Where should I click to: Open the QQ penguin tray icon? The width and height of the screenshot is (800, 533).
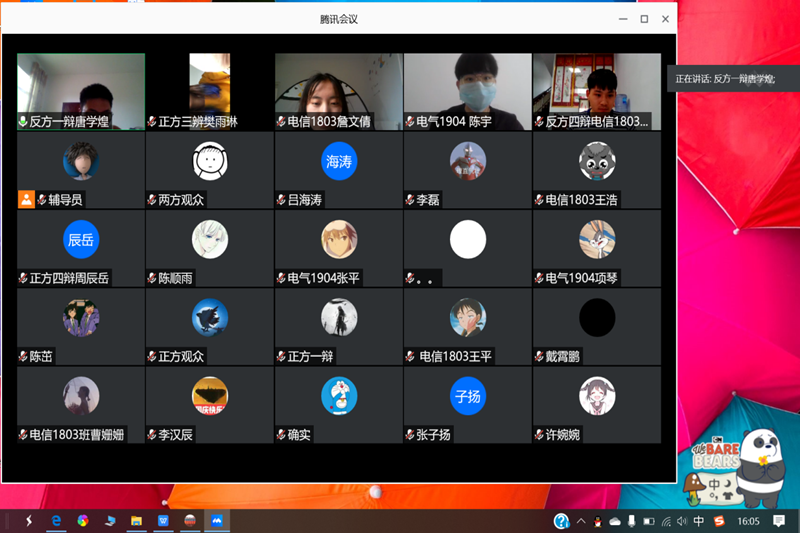pyautogui.click(x=598, y=521)
